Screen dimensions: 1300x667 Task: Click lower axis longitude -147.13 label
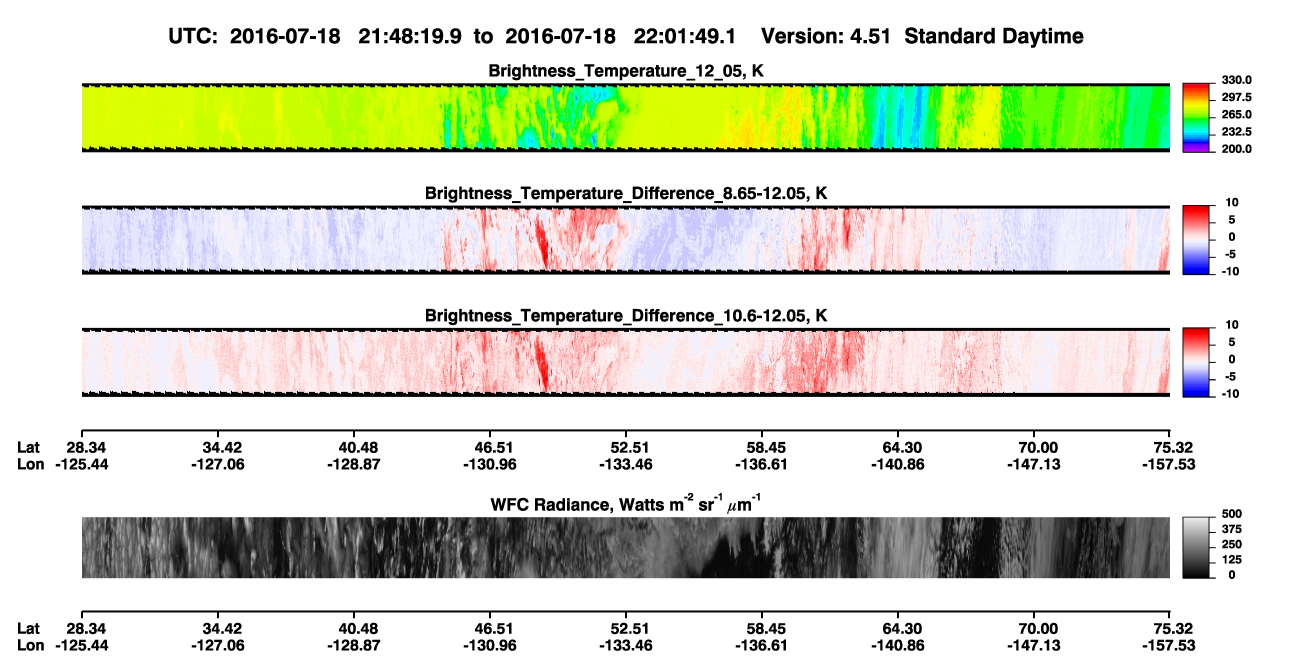tap(1035, 645)
